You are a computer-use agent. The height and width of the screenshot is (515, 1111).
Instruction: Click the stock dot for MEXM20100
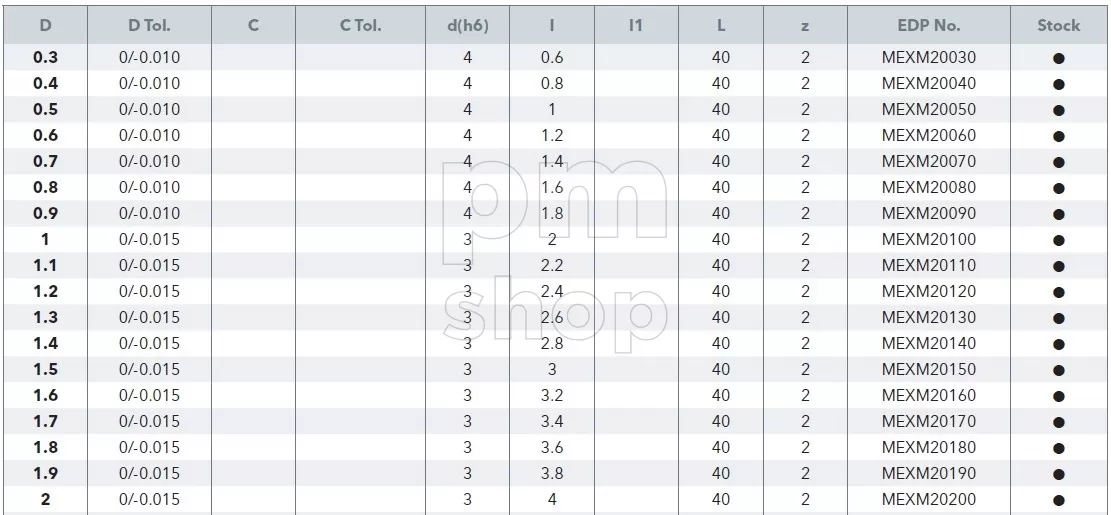[x=1059, y=241]
